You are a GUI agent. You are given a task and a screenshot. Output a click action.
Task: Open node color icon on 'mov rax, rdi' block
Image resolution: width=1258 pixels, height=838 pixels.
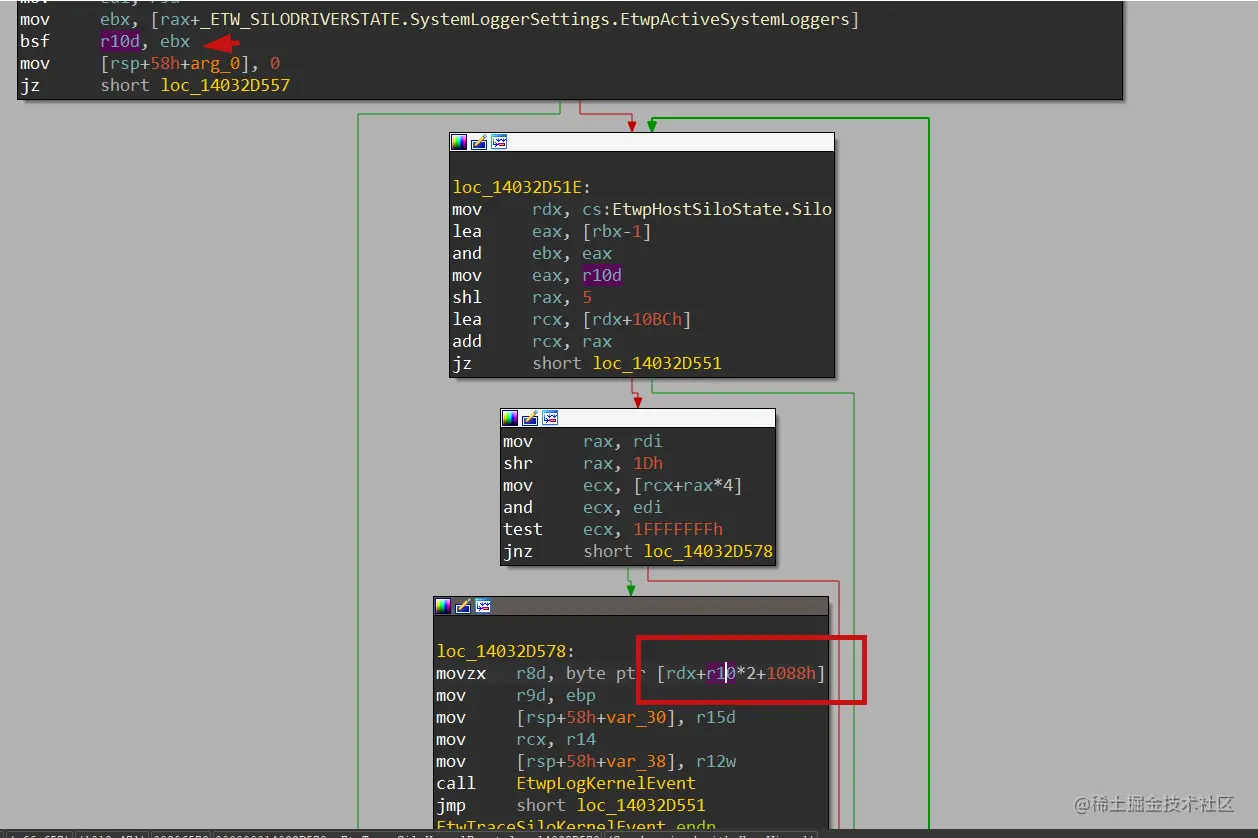tap(510, 418)
